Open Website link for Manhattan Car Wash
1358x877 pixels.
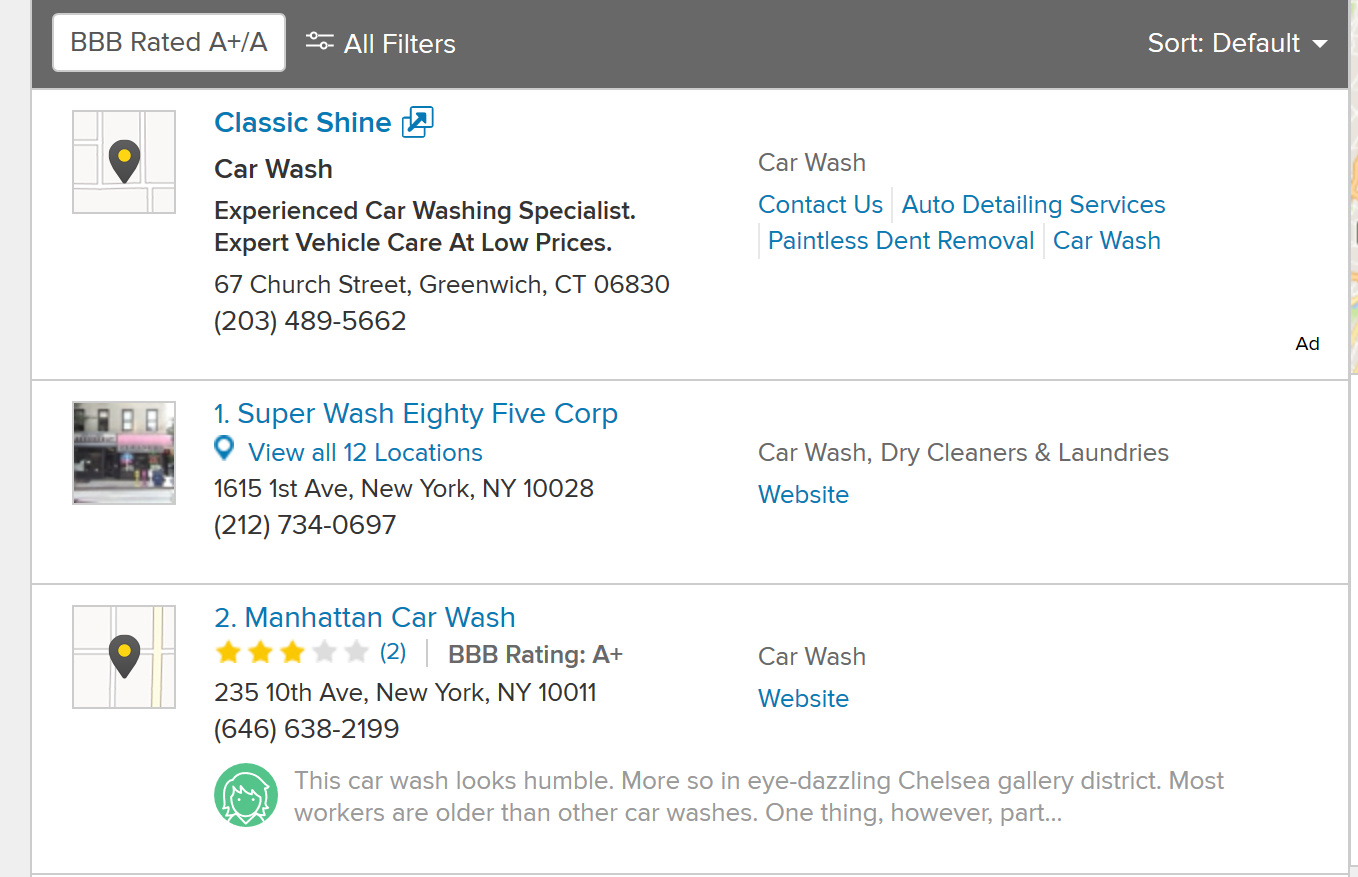pos(803,699)
